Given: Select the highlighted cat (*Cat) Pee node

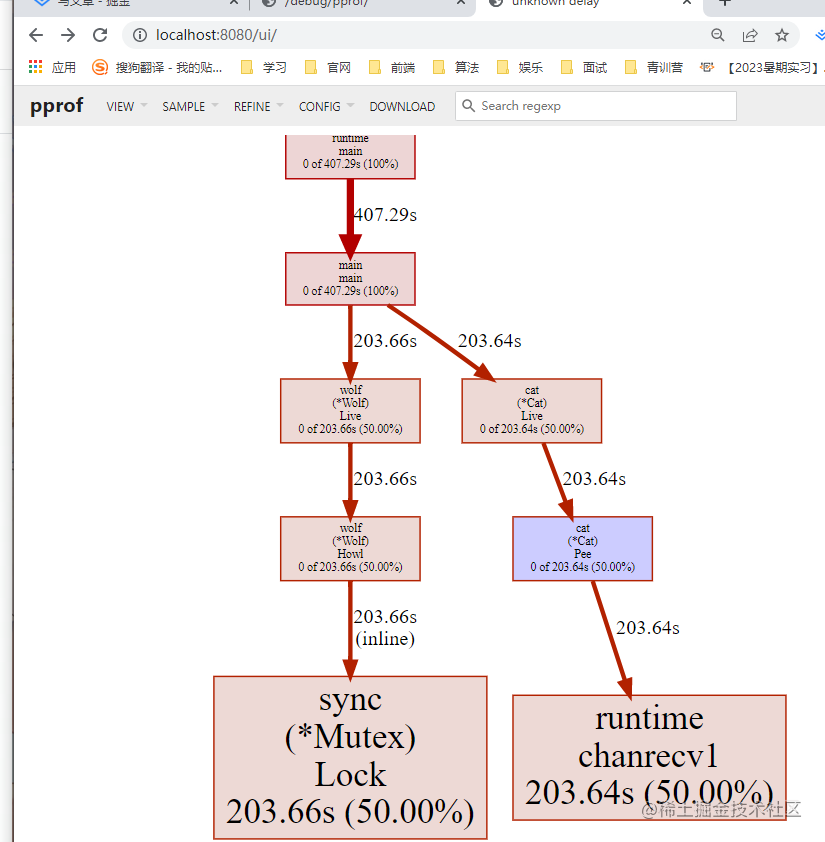Looking at the screenshot, I should pyautogui.click(x=583, y=549).
